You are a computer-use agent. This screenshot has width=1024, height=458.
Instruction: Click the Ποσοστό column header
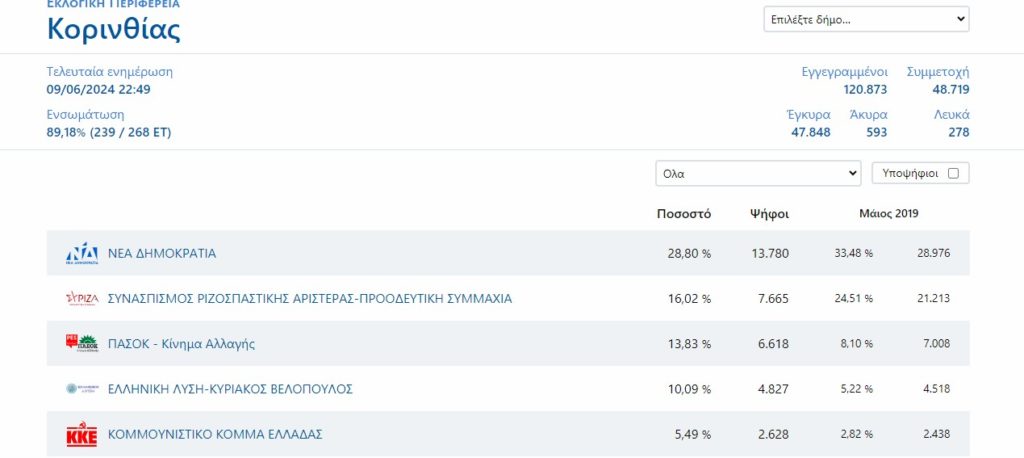(x=684, y=214)
